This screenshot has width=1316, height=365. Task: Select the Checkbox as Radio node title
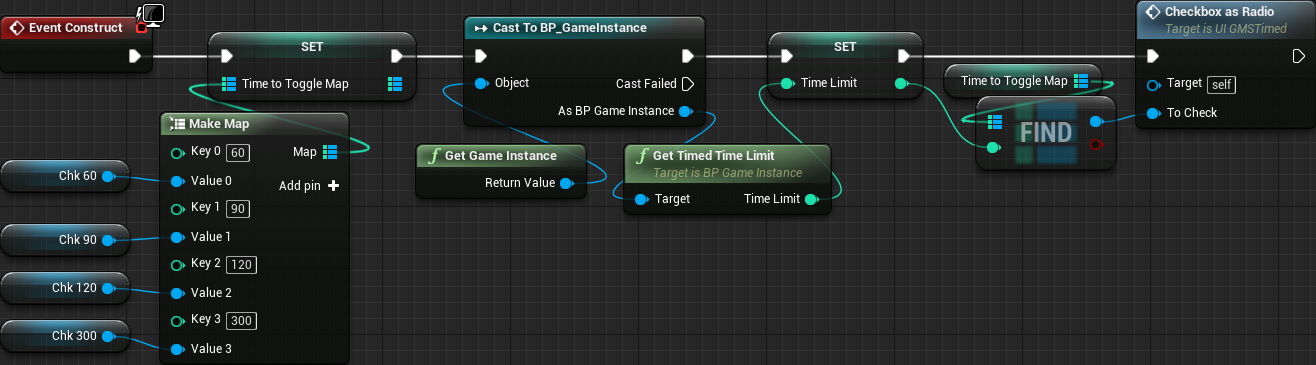1220,11
